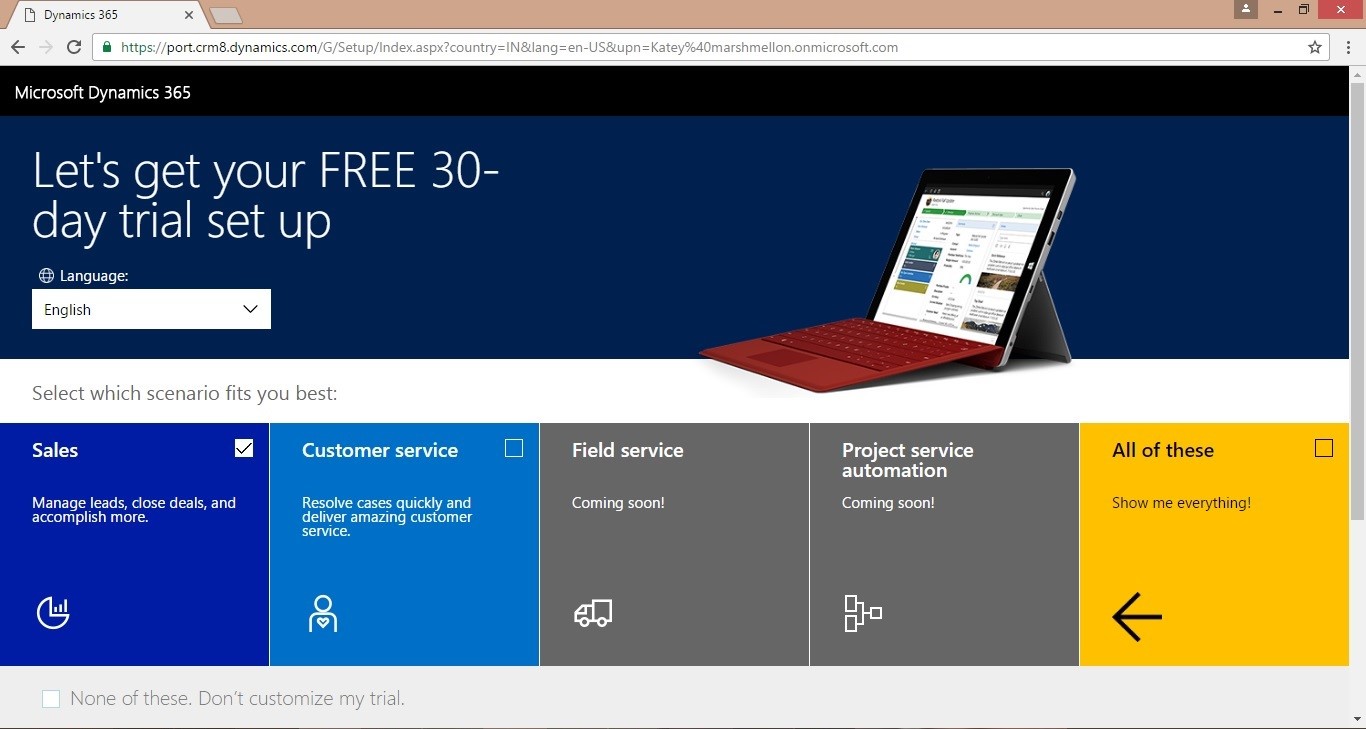Click the All of these heading
The width and height of the screenshot is (1366, 729).
click(1163, 450)
